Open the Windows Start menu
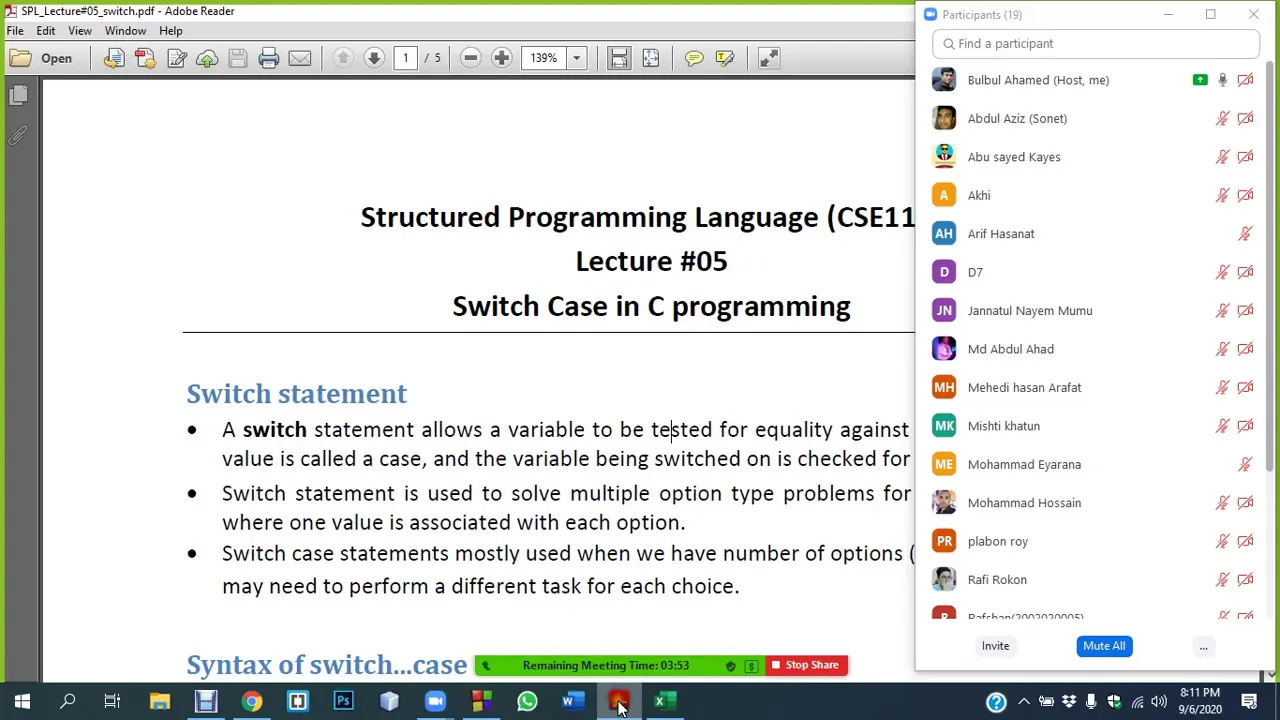The image size is (1280, 720). 22,702
